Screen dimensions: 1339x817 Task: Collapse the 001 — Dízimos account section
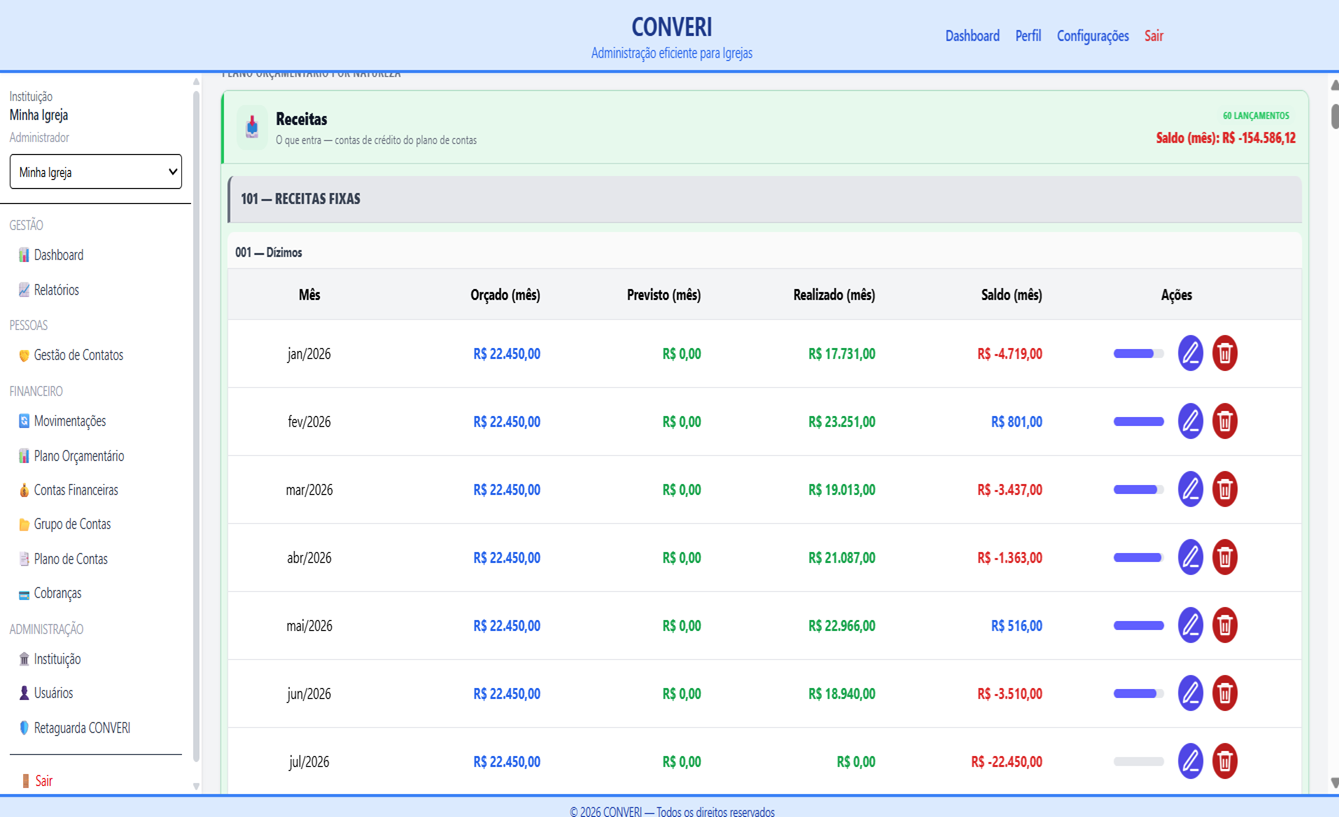pos(765,252)
